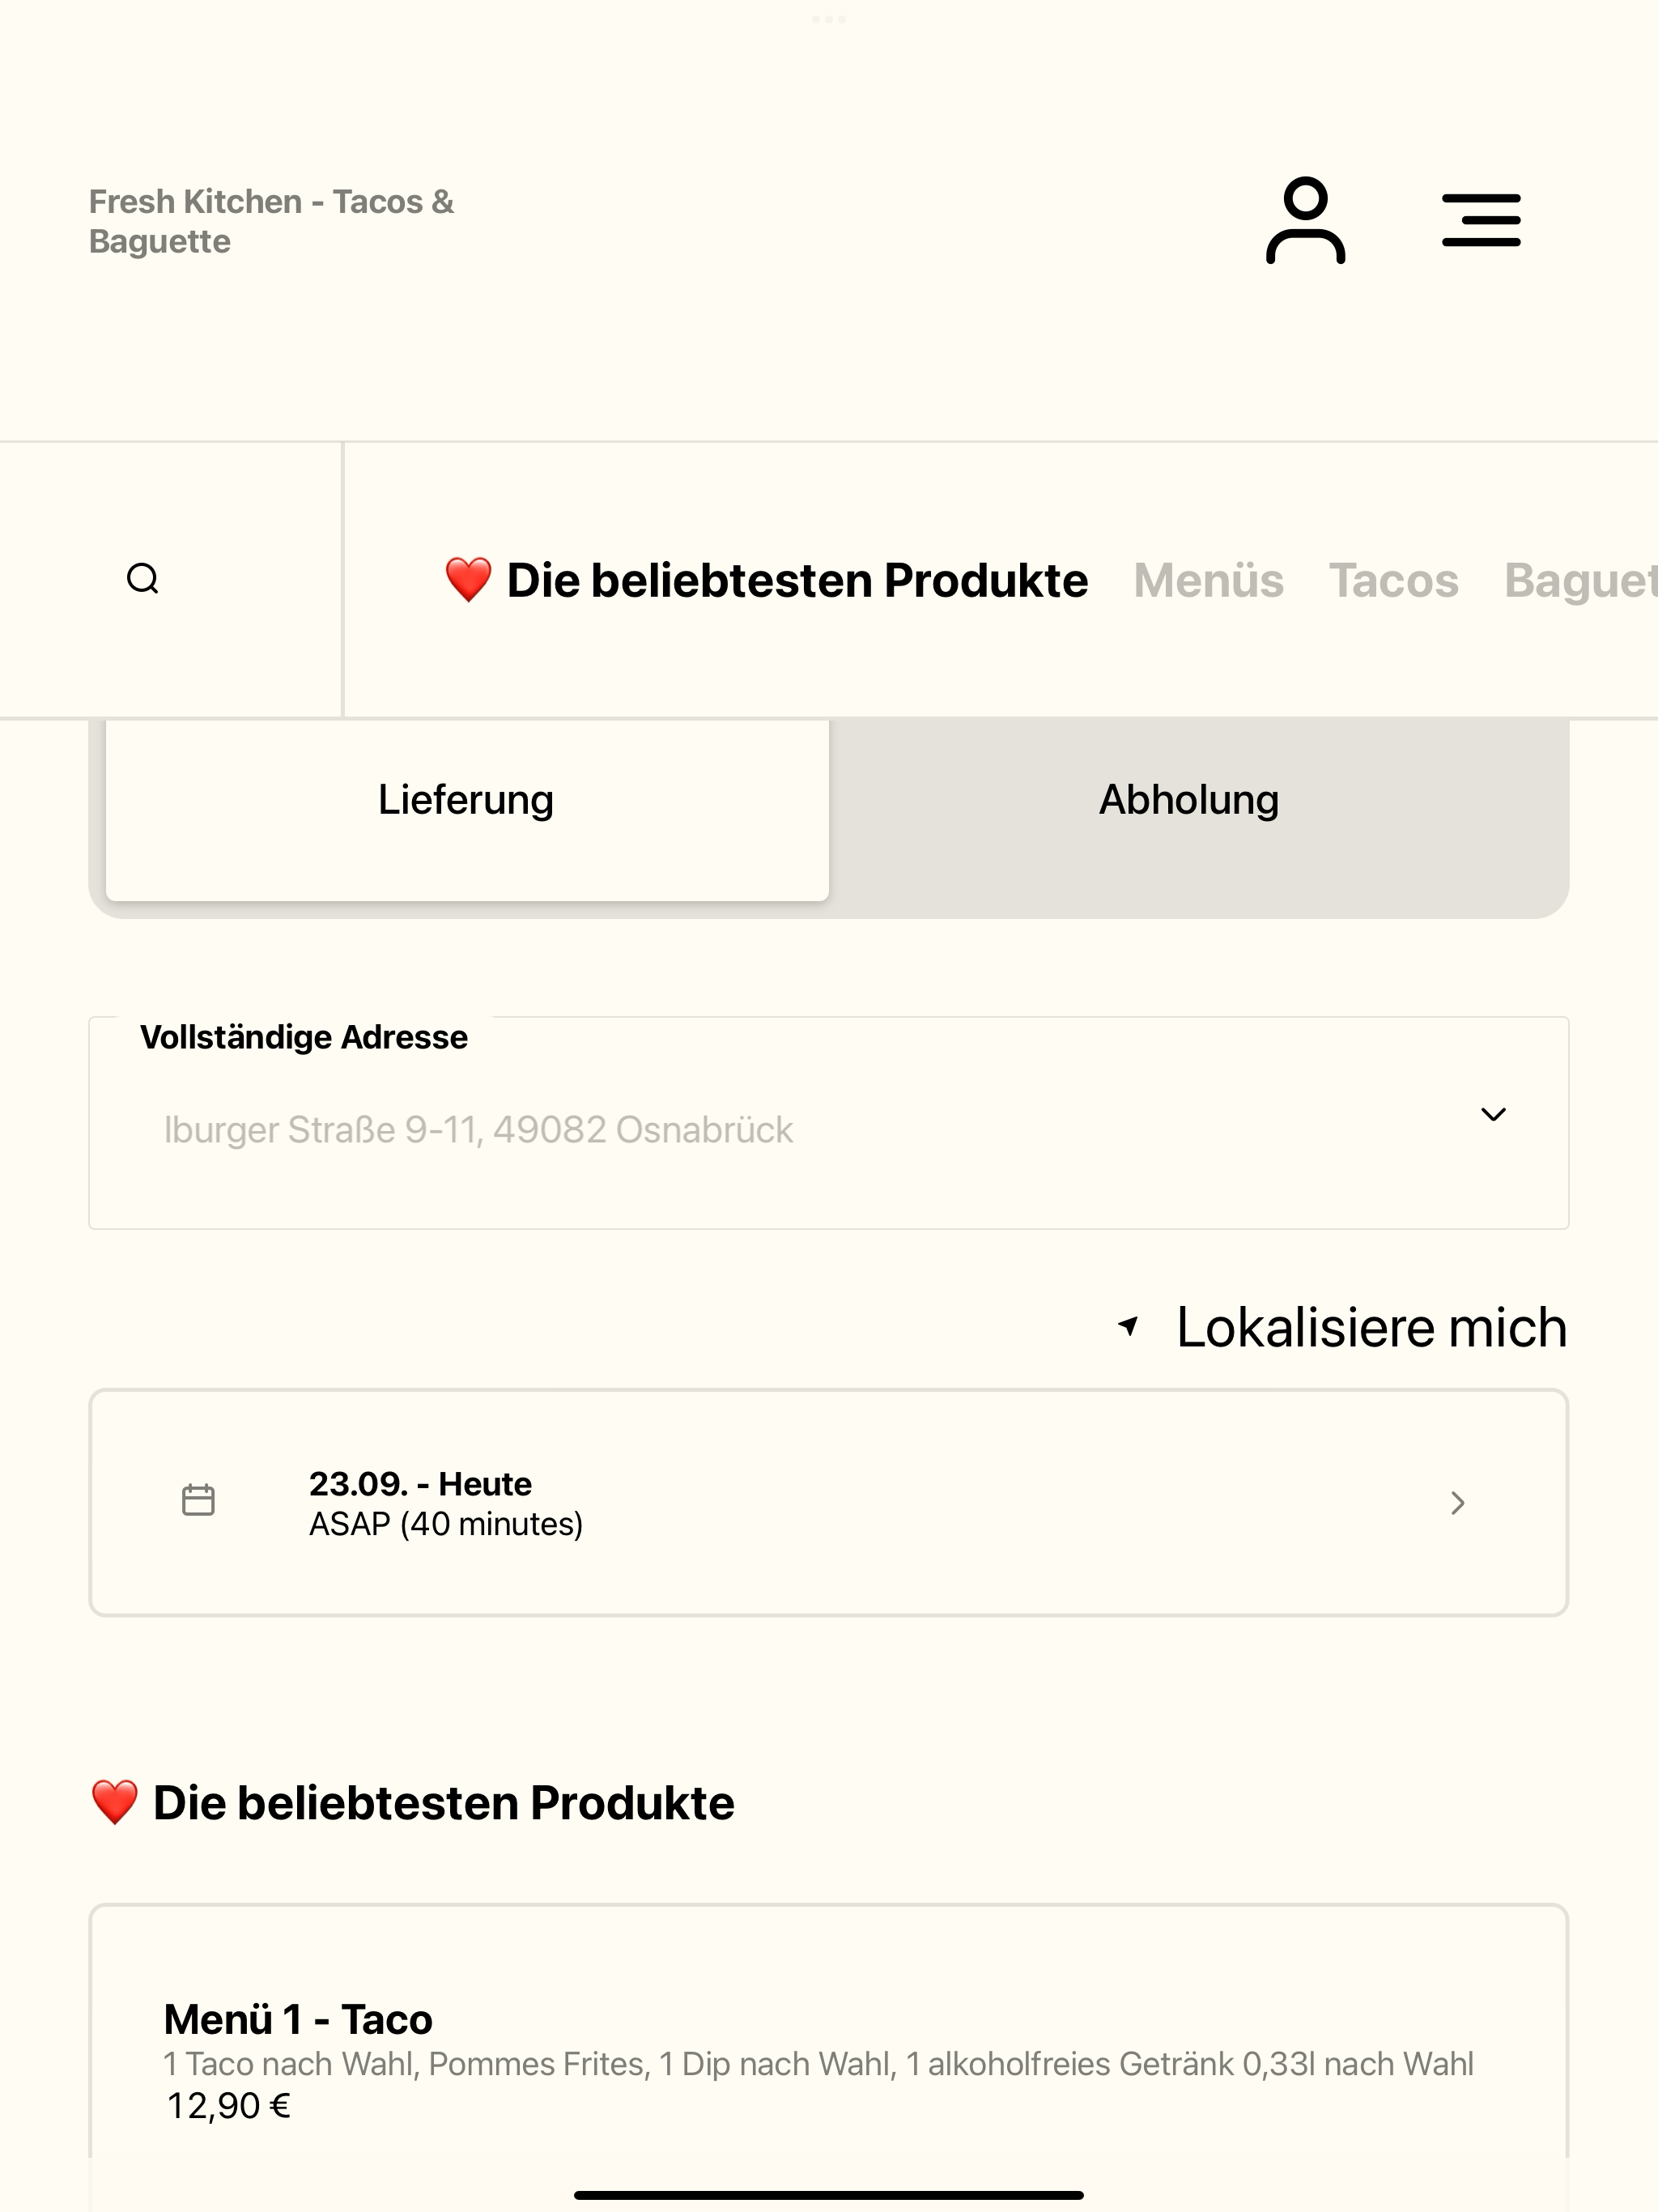Go to the Tacos category tab
Screen dimensions: 1658x2212
(1393, 580)
